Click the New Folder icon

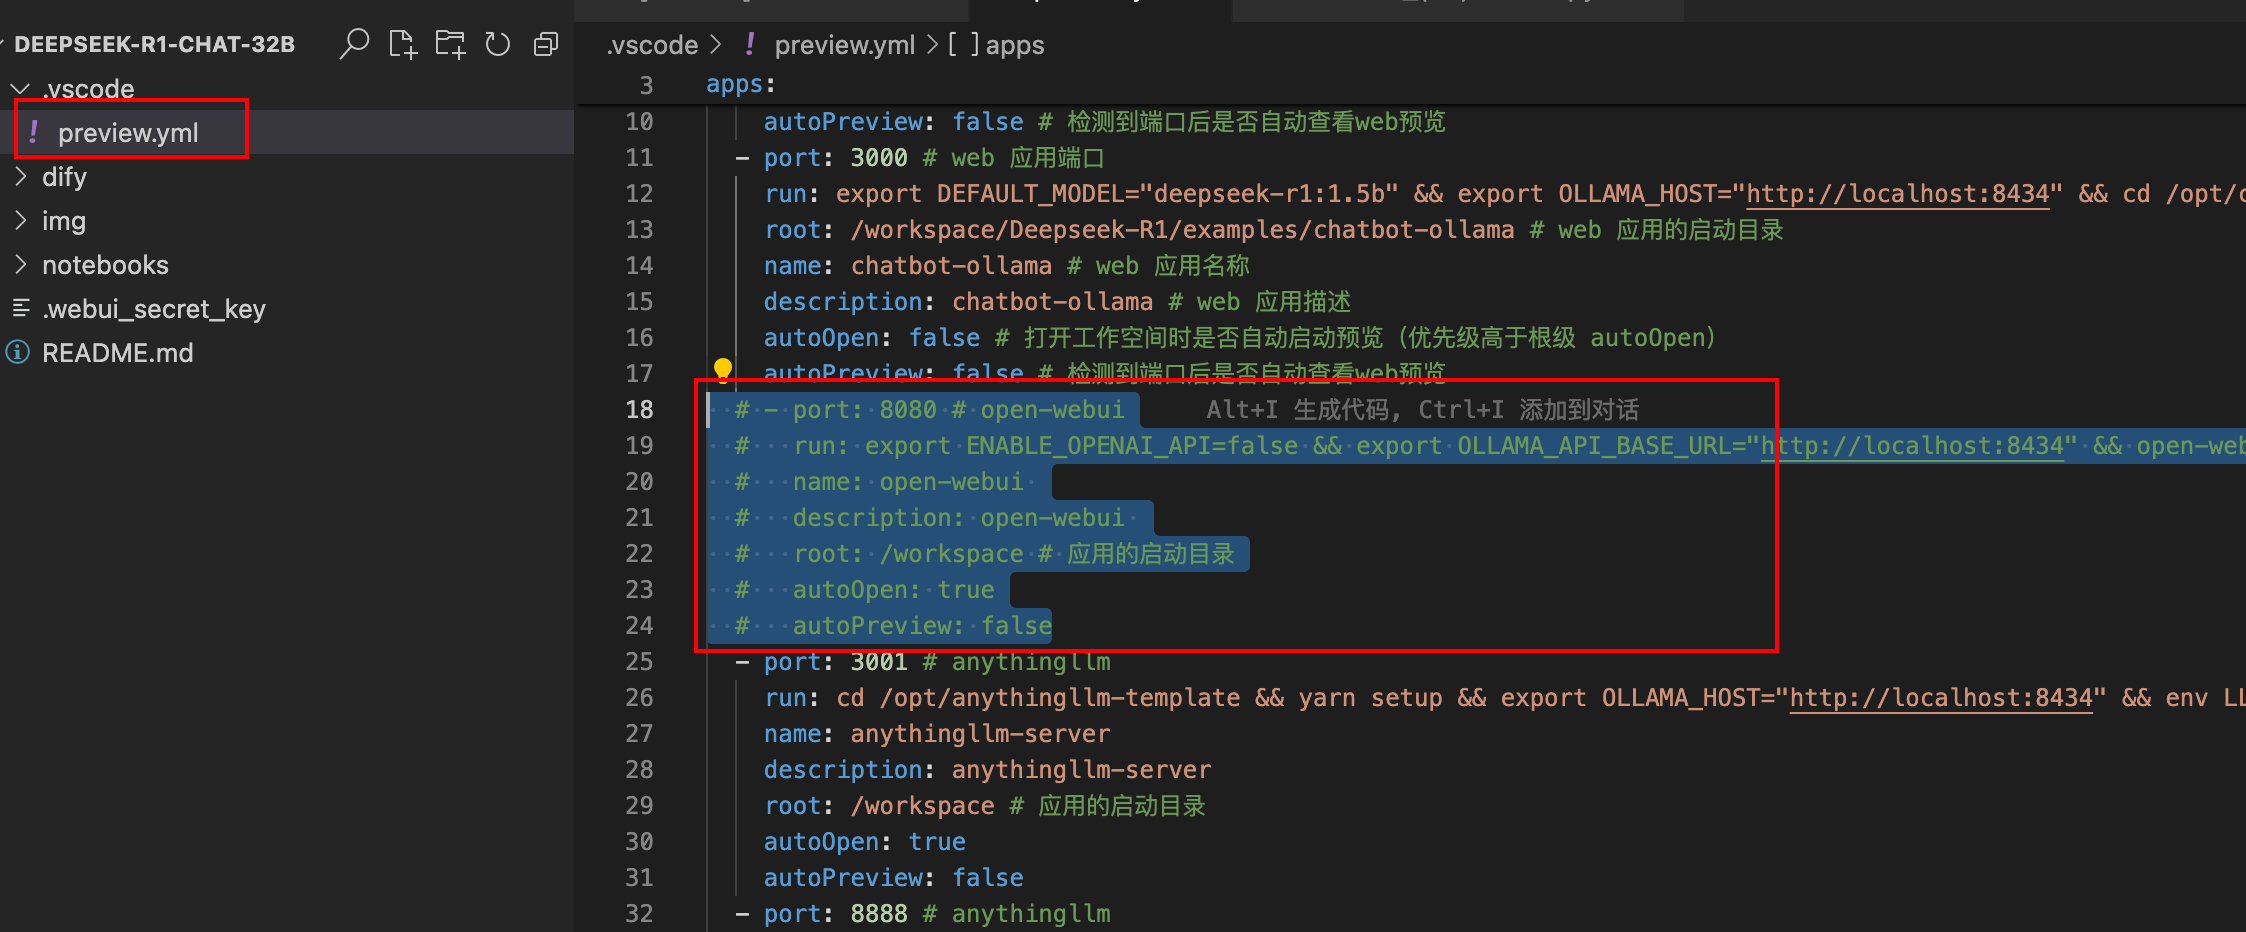(x=450, y=44)
